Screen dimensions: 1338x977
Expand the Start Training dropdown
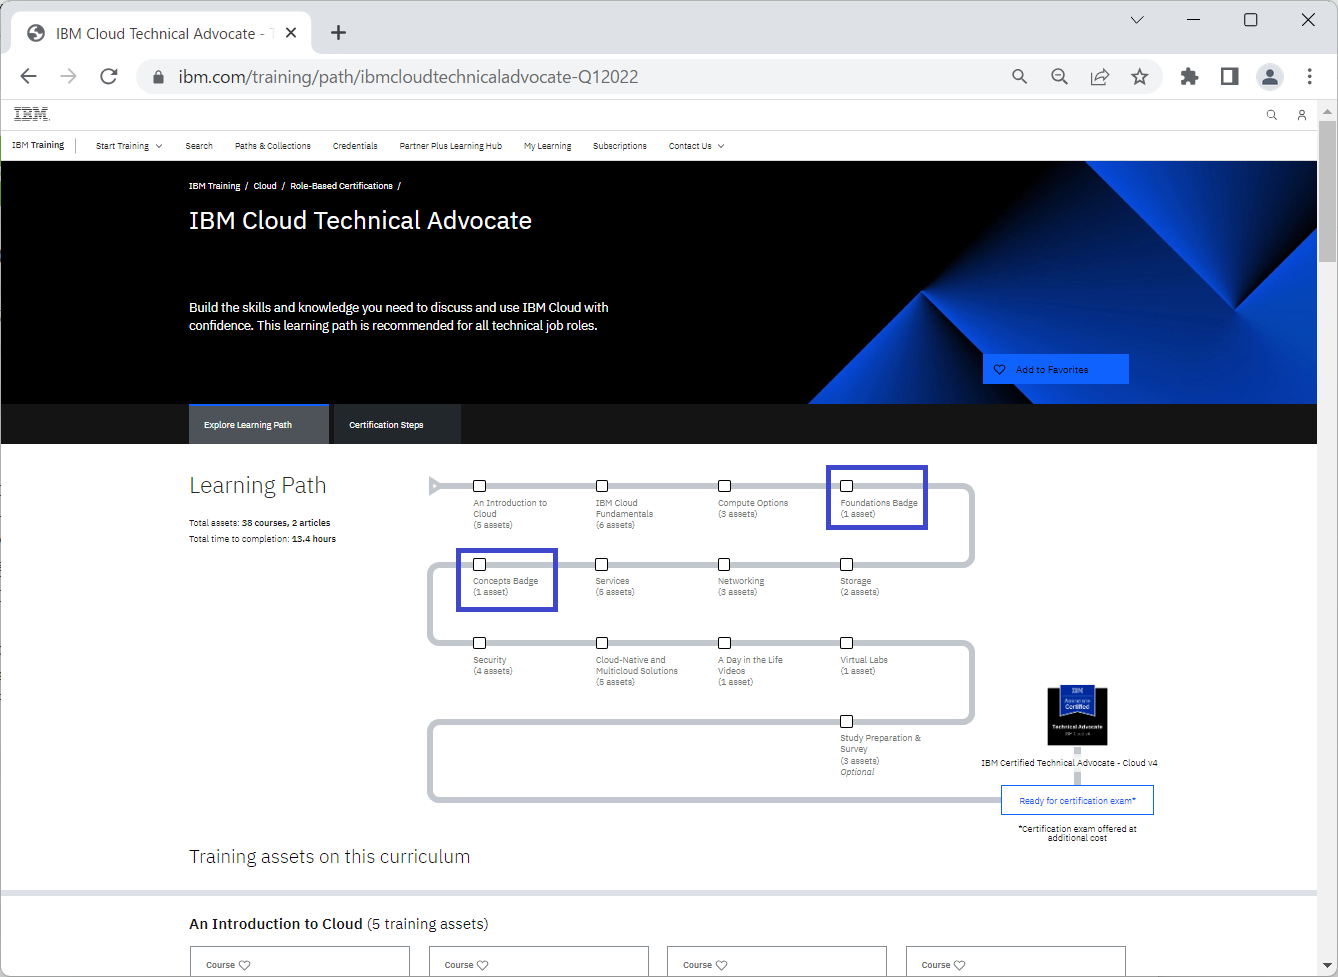(x=128, y=145)
